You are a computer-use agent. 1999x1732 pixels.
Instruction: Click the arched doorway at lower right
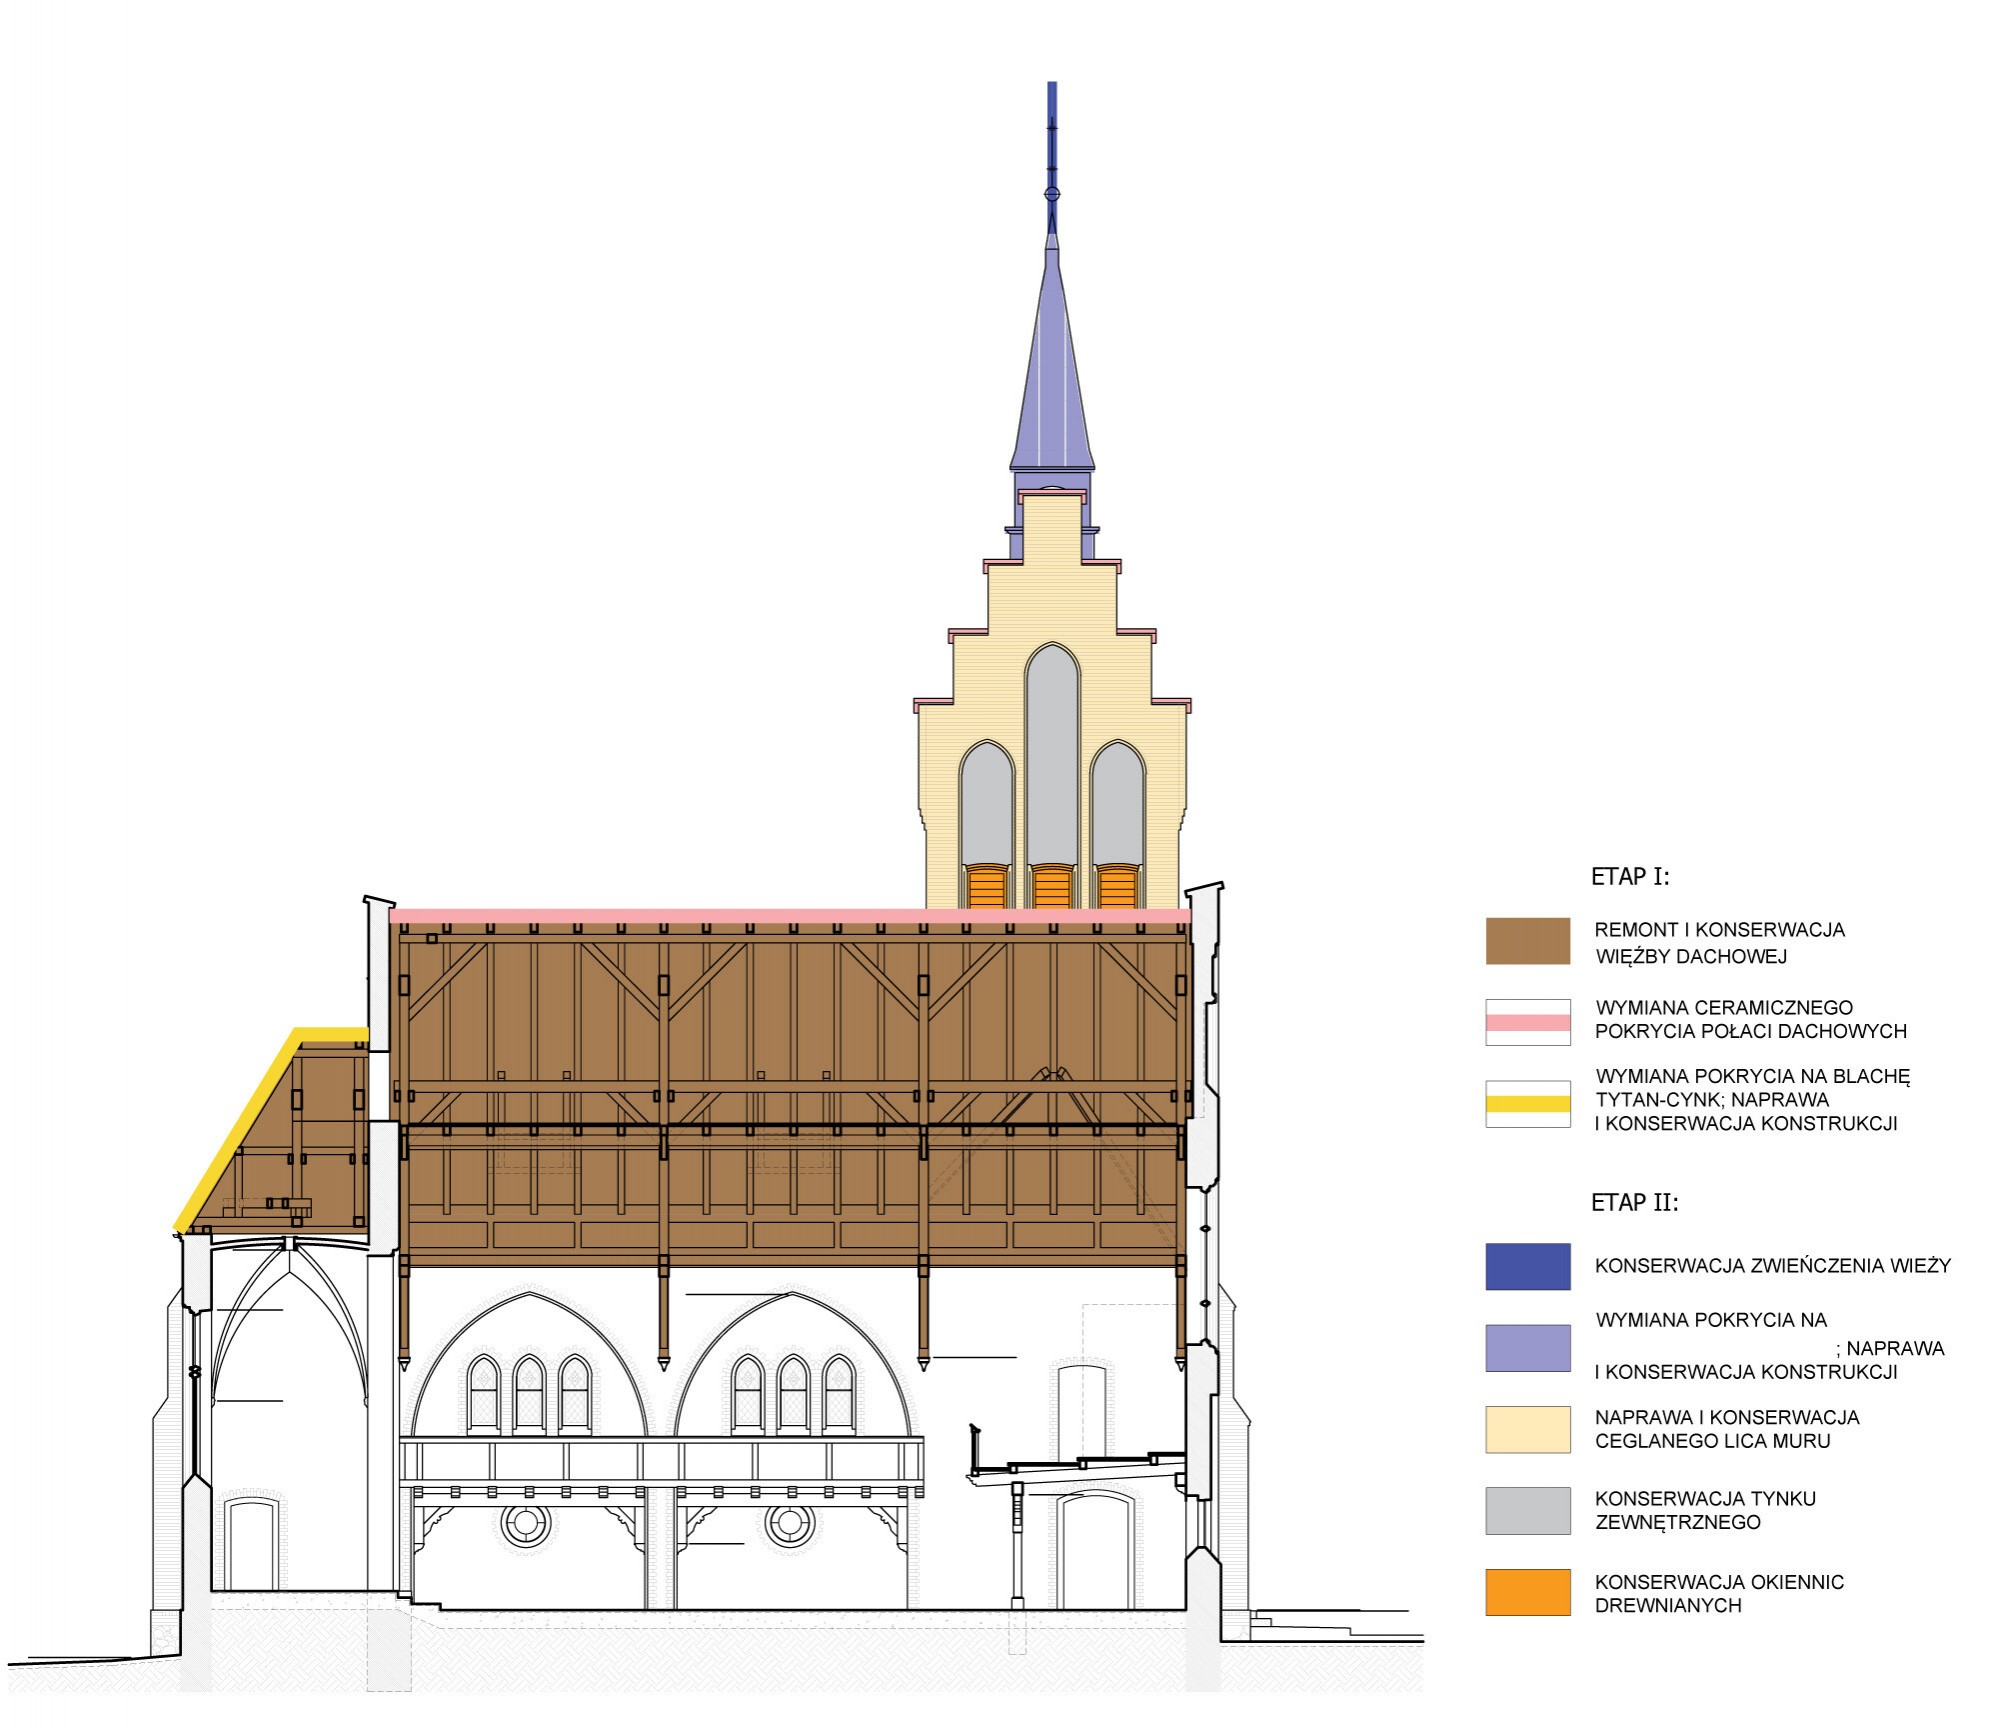pyautogui.click(x=1096, y=1549)
